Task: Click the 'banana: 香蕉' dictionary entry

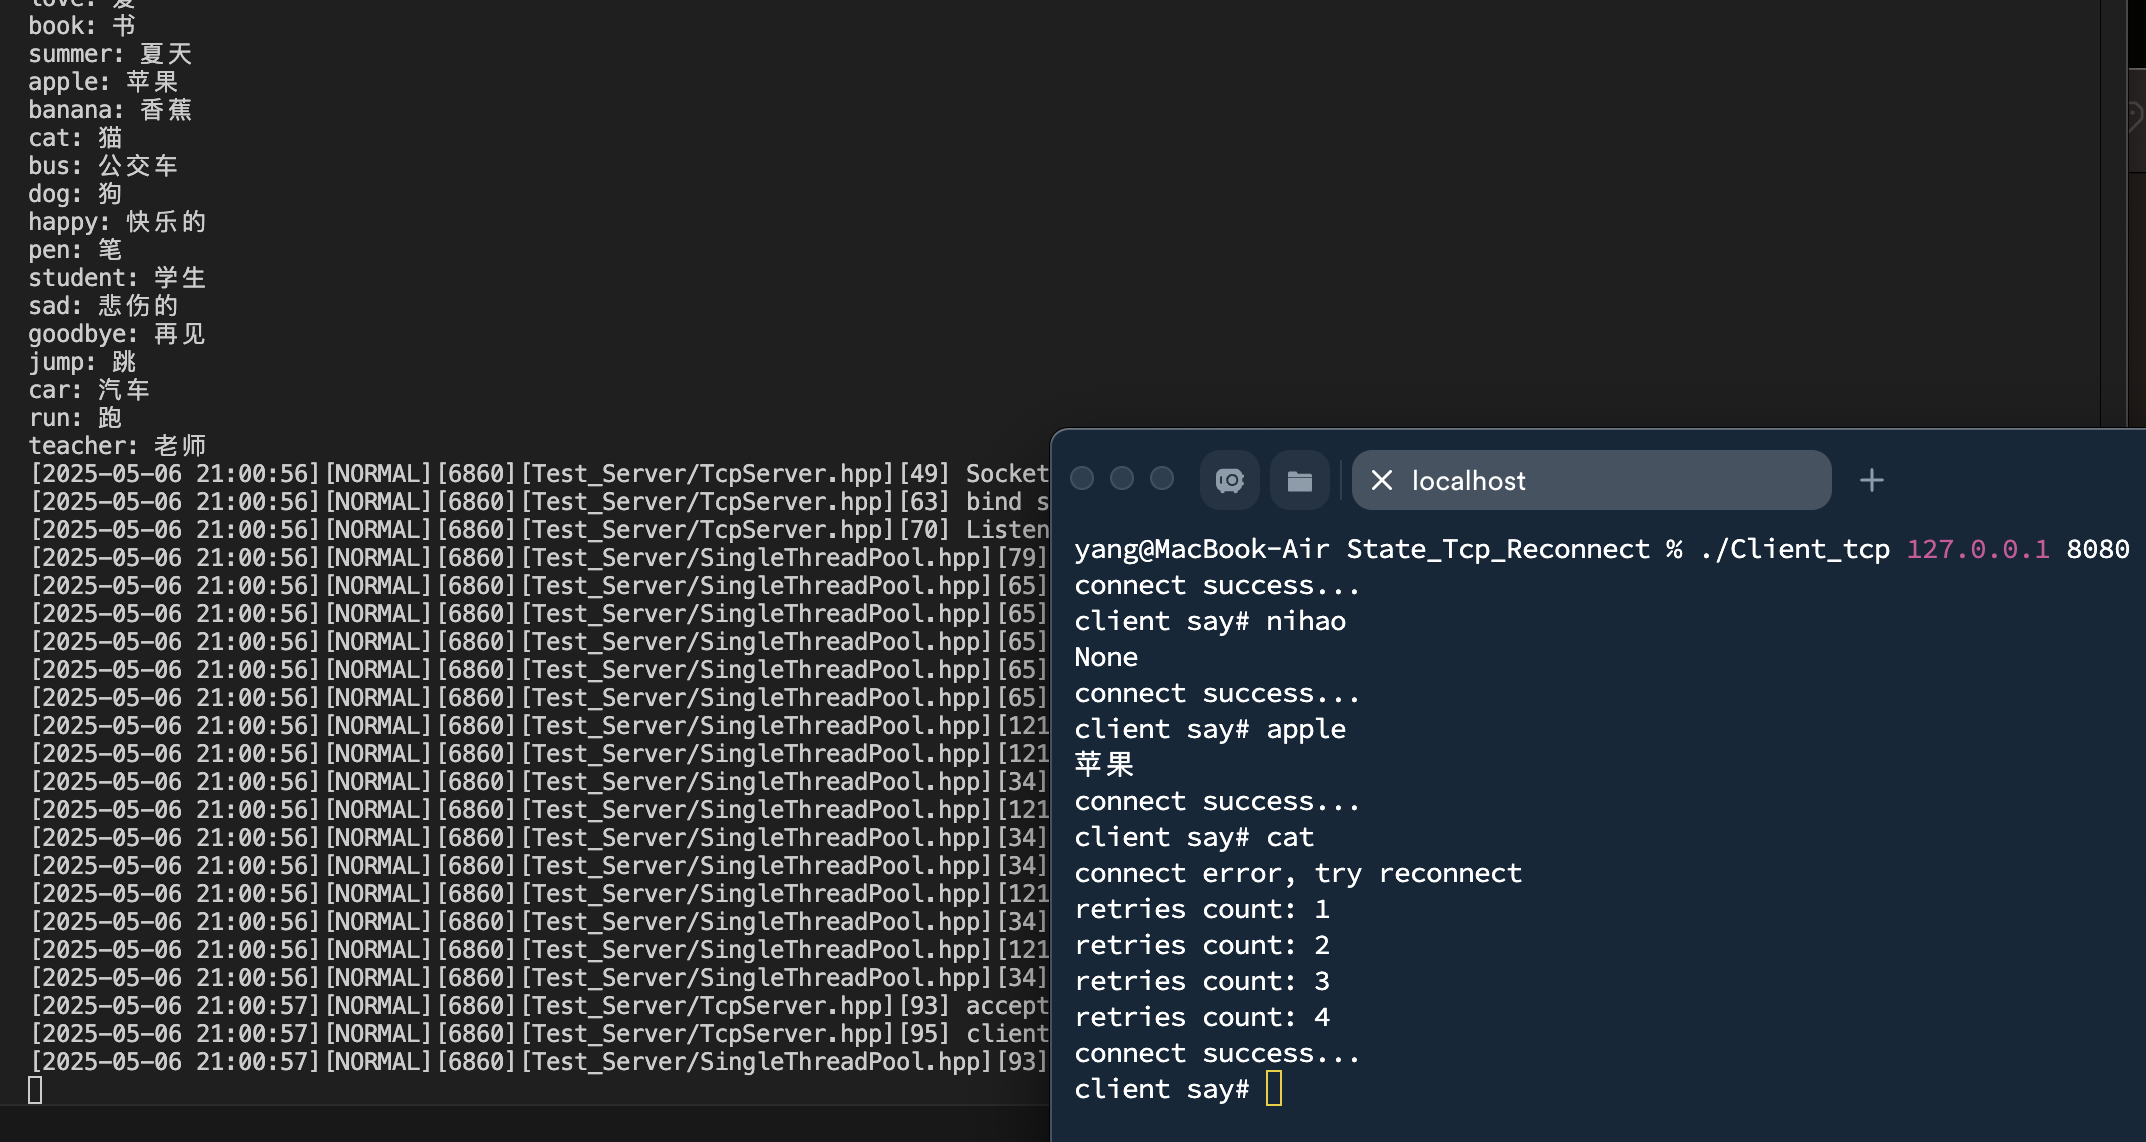Action: pyautogui.click(x=110, y=110)
